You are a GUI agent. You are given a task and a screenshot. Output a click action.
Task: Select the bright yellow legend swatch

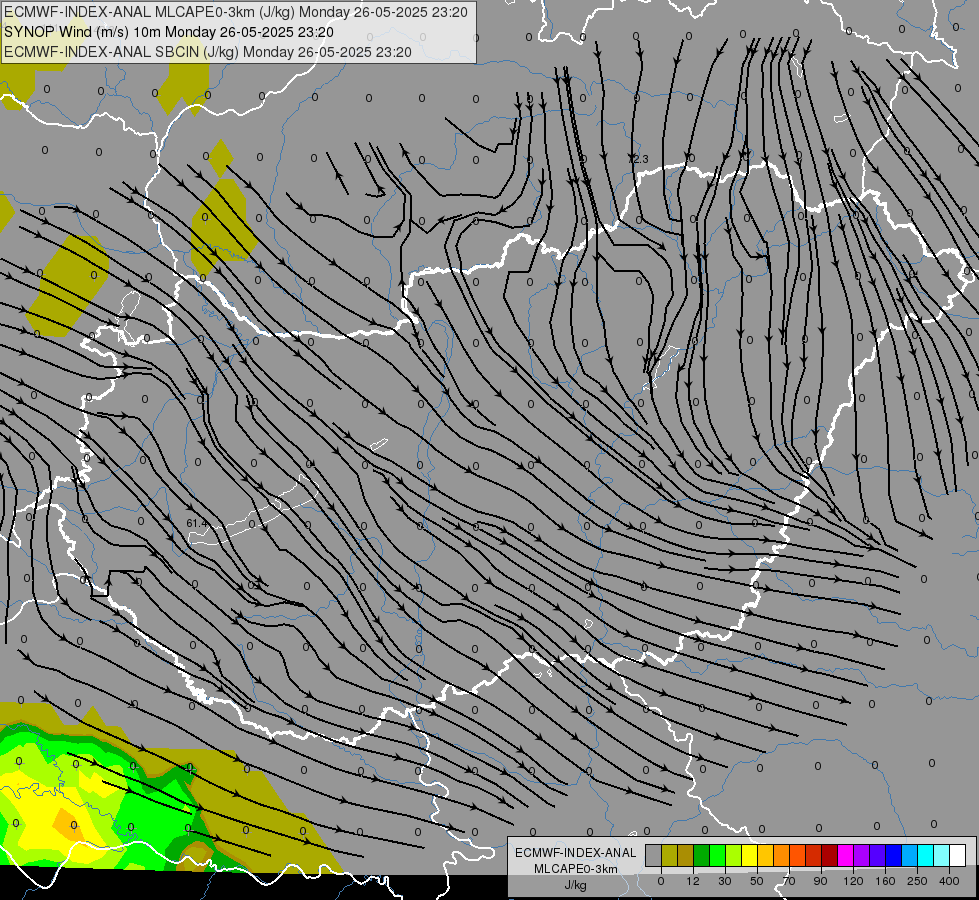750,855
